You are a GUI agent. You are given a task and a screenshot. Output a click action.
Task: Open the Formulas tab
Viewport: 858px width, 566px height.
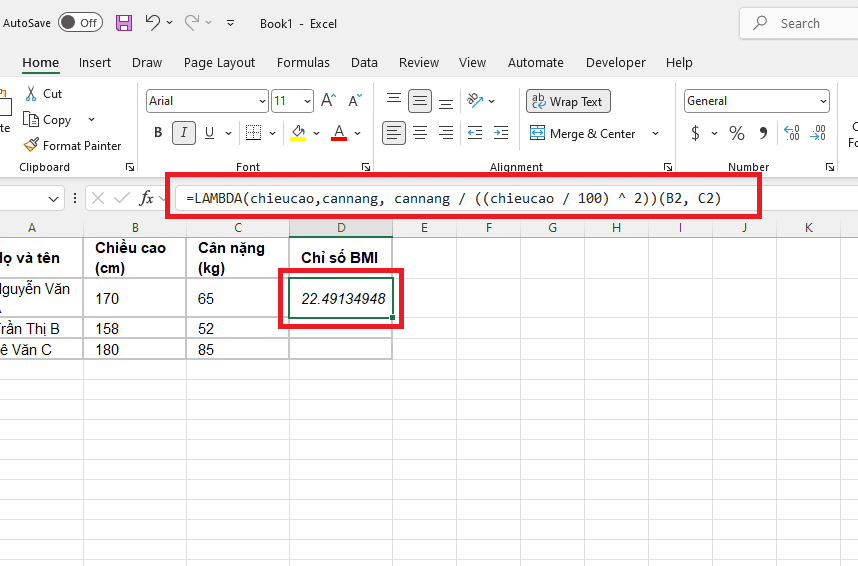click(x=303, y=62)
